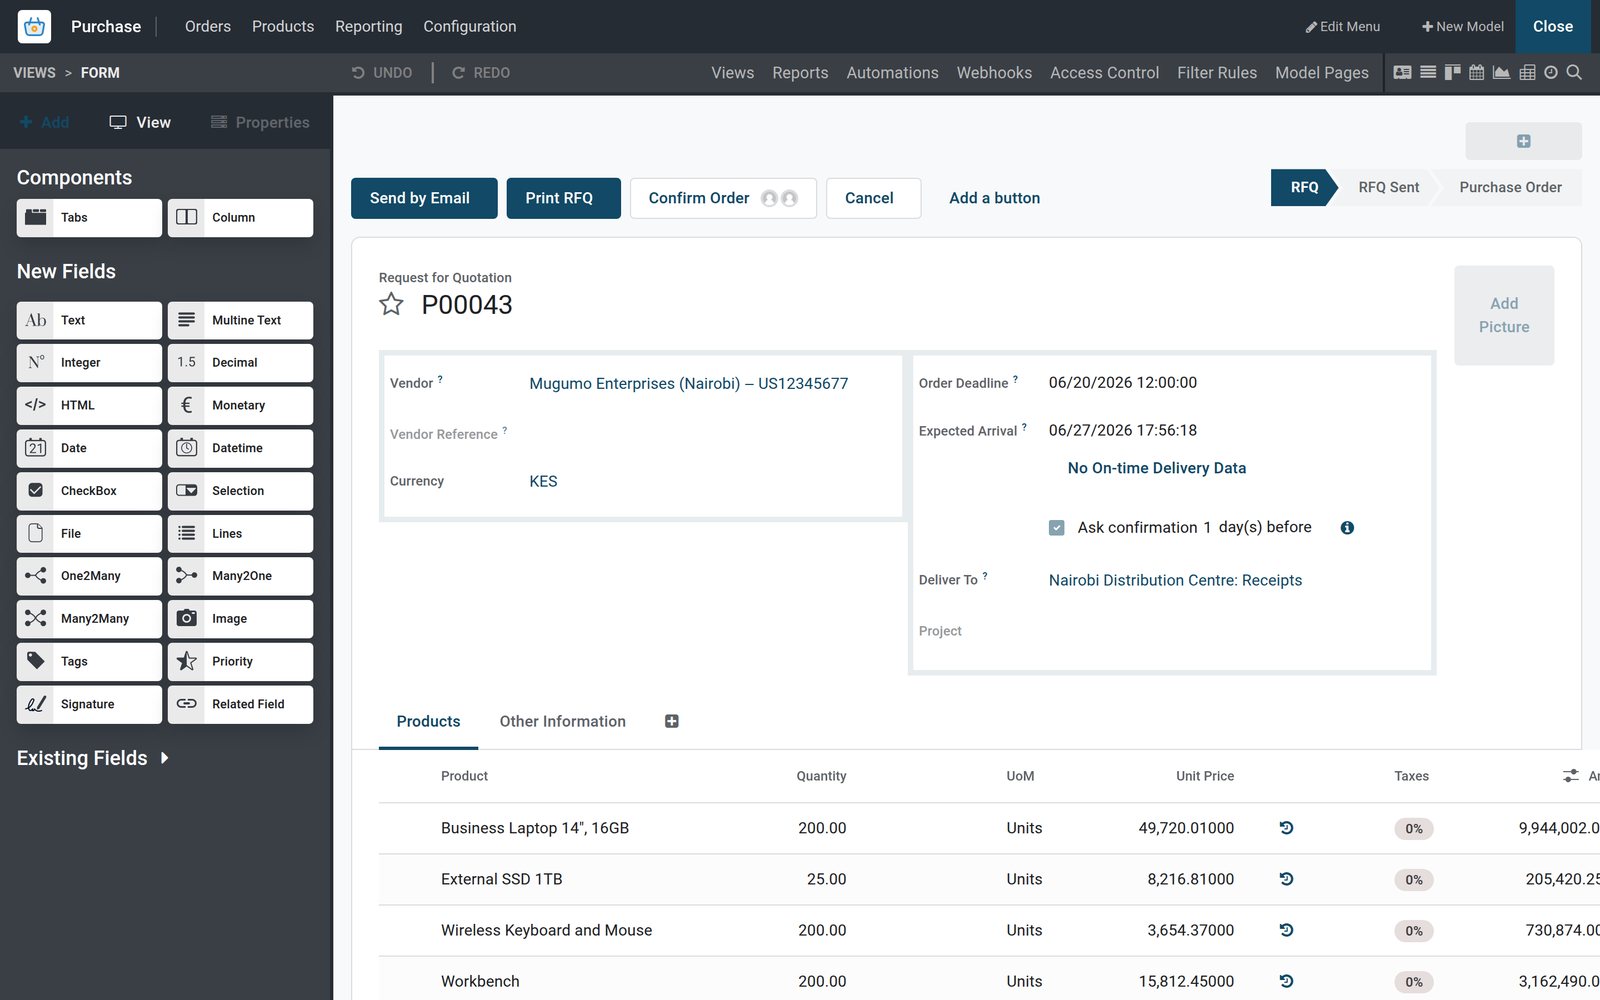Select the Many2Many field component

tap(89, 619)
